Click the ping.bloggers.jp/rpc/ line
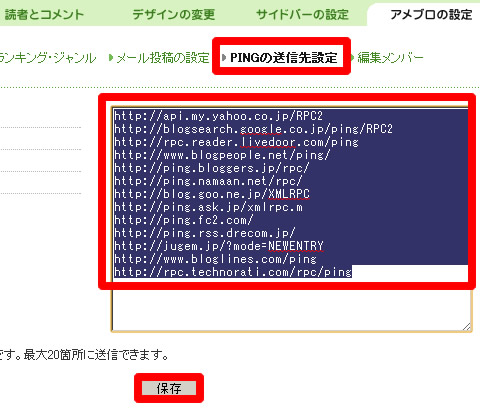The height and width of the screenshot is (408, 480). point(212,168)
